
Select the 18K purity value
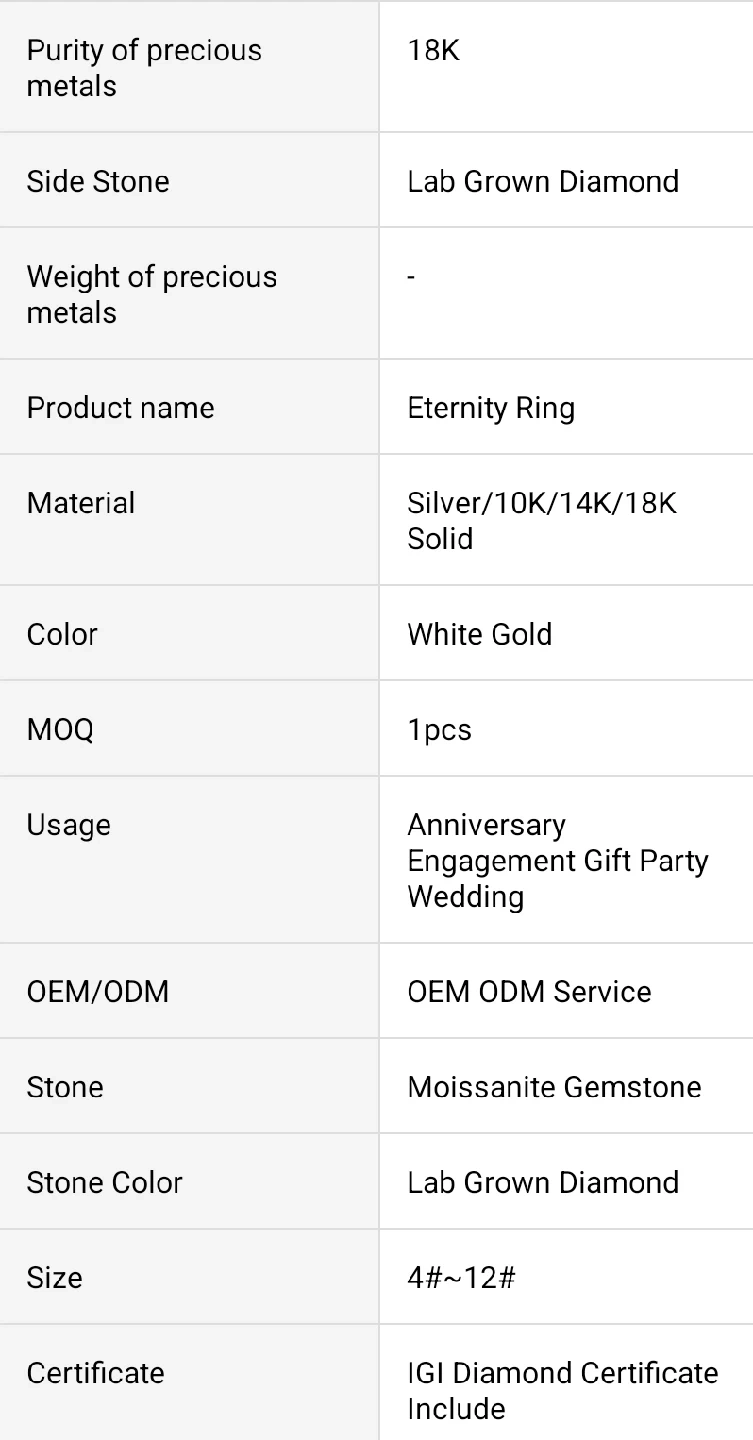434,51
